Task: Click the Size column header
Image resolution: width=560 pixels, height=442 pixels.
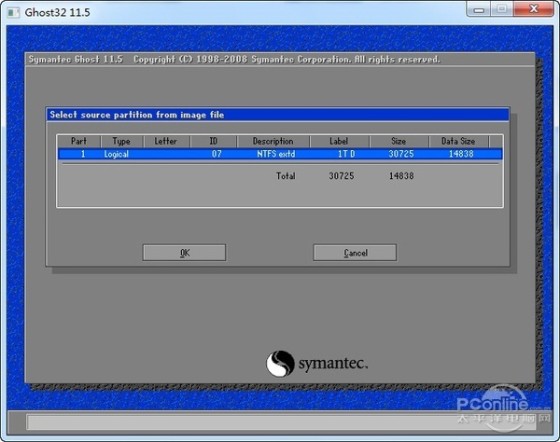Action: pos(399,141)
